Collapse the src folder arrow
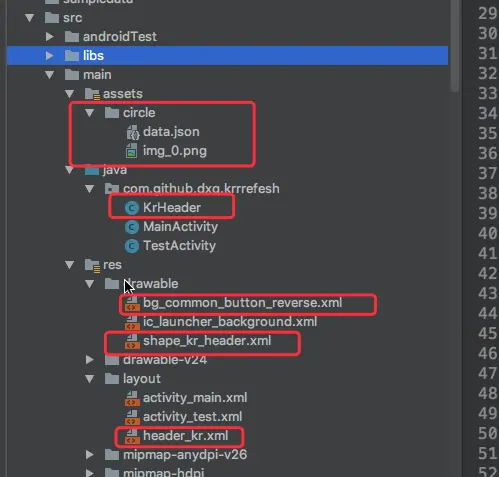This screenshot has height=477, width=499. click(x=30, y=18)
